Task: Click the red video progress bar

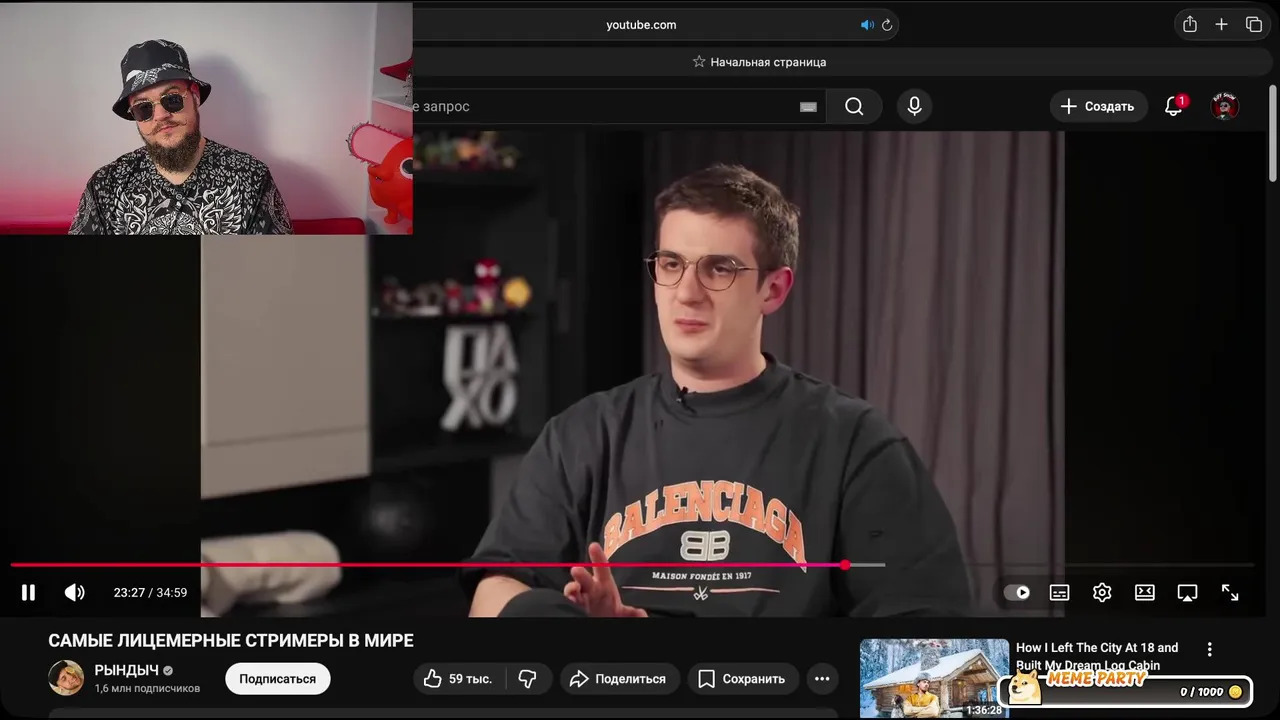Action: (x=428, y=565)
